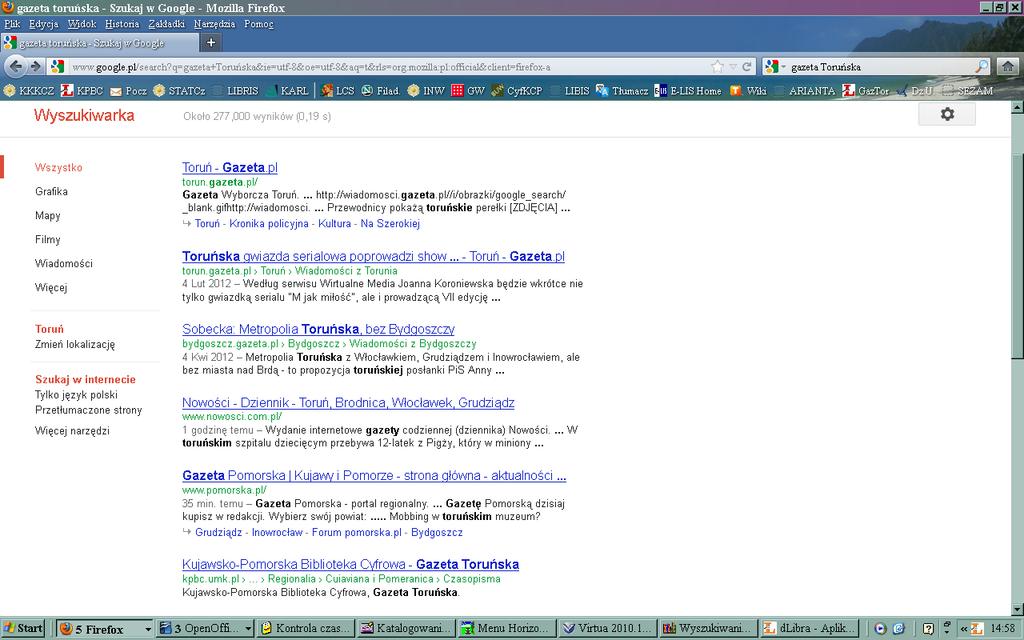Open Sobecka: Metropolia Toruńska result

click(319, 329)
